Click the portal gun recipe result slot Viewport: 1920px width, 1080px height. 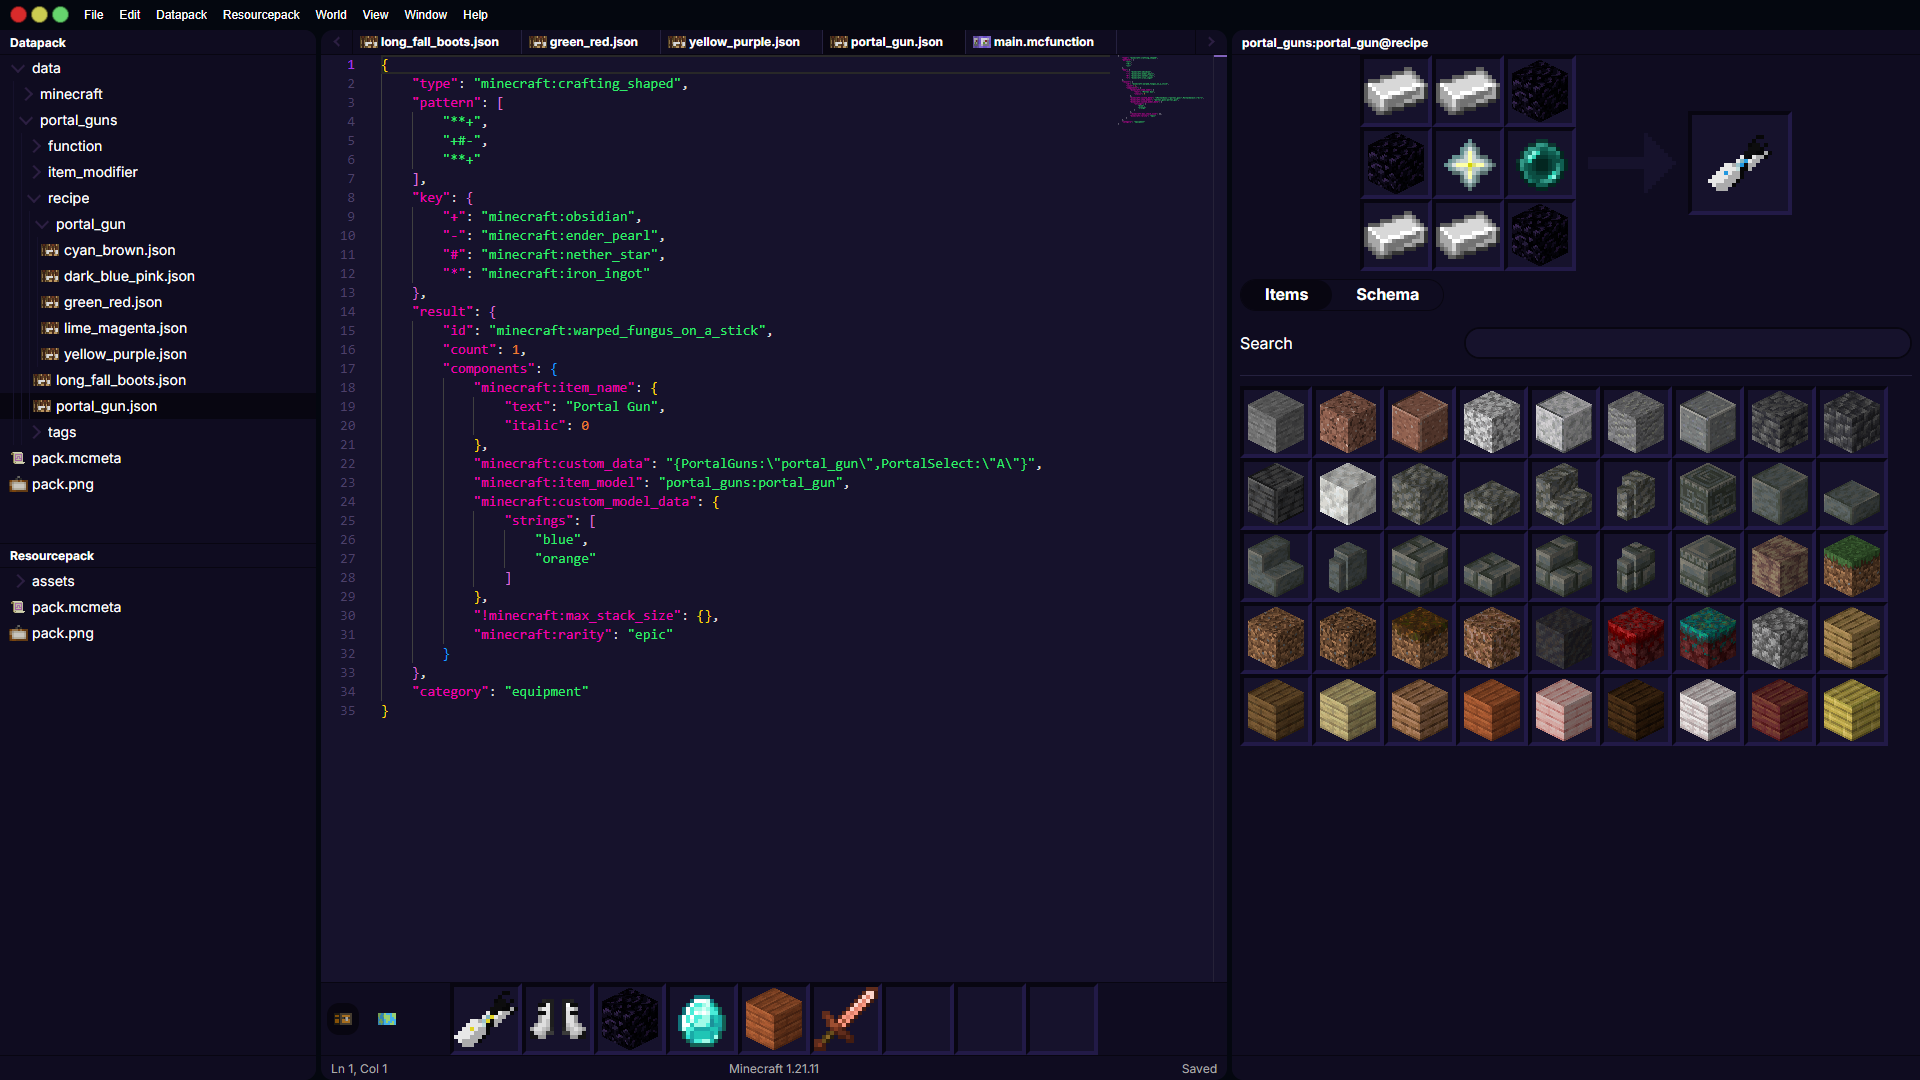click(x=1740, y=164)
